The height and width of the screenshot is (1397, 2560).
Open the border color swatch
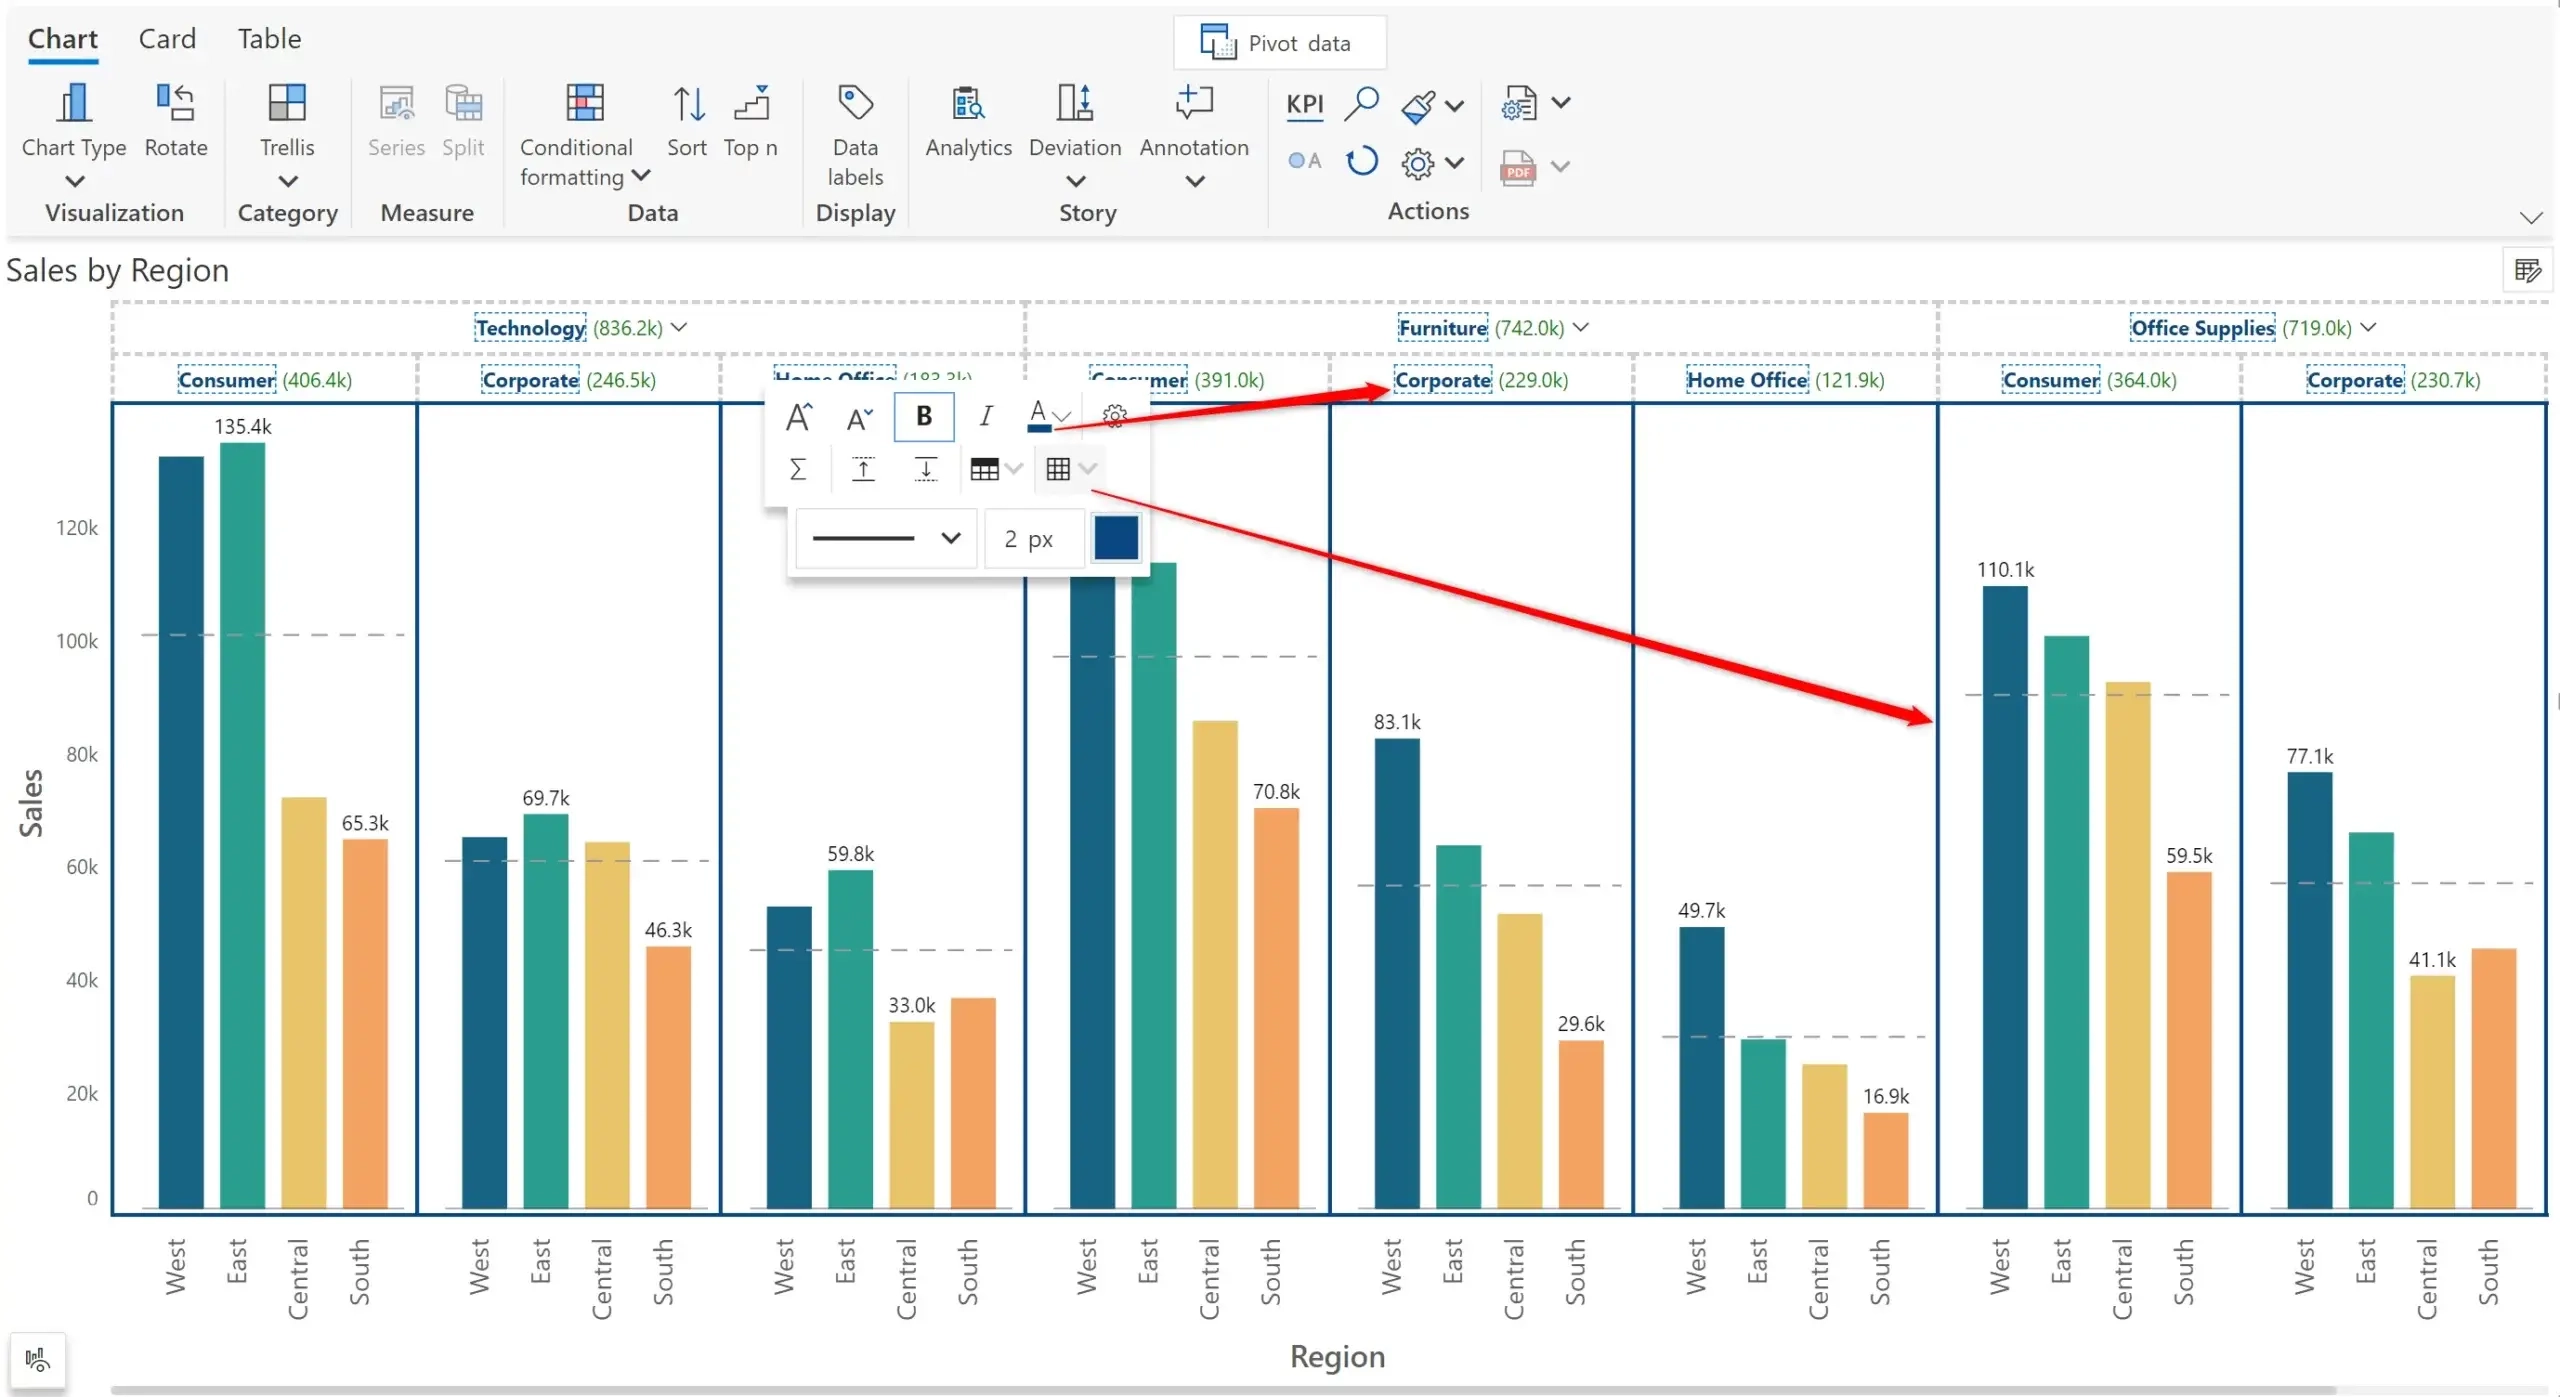coord(1116,538)
